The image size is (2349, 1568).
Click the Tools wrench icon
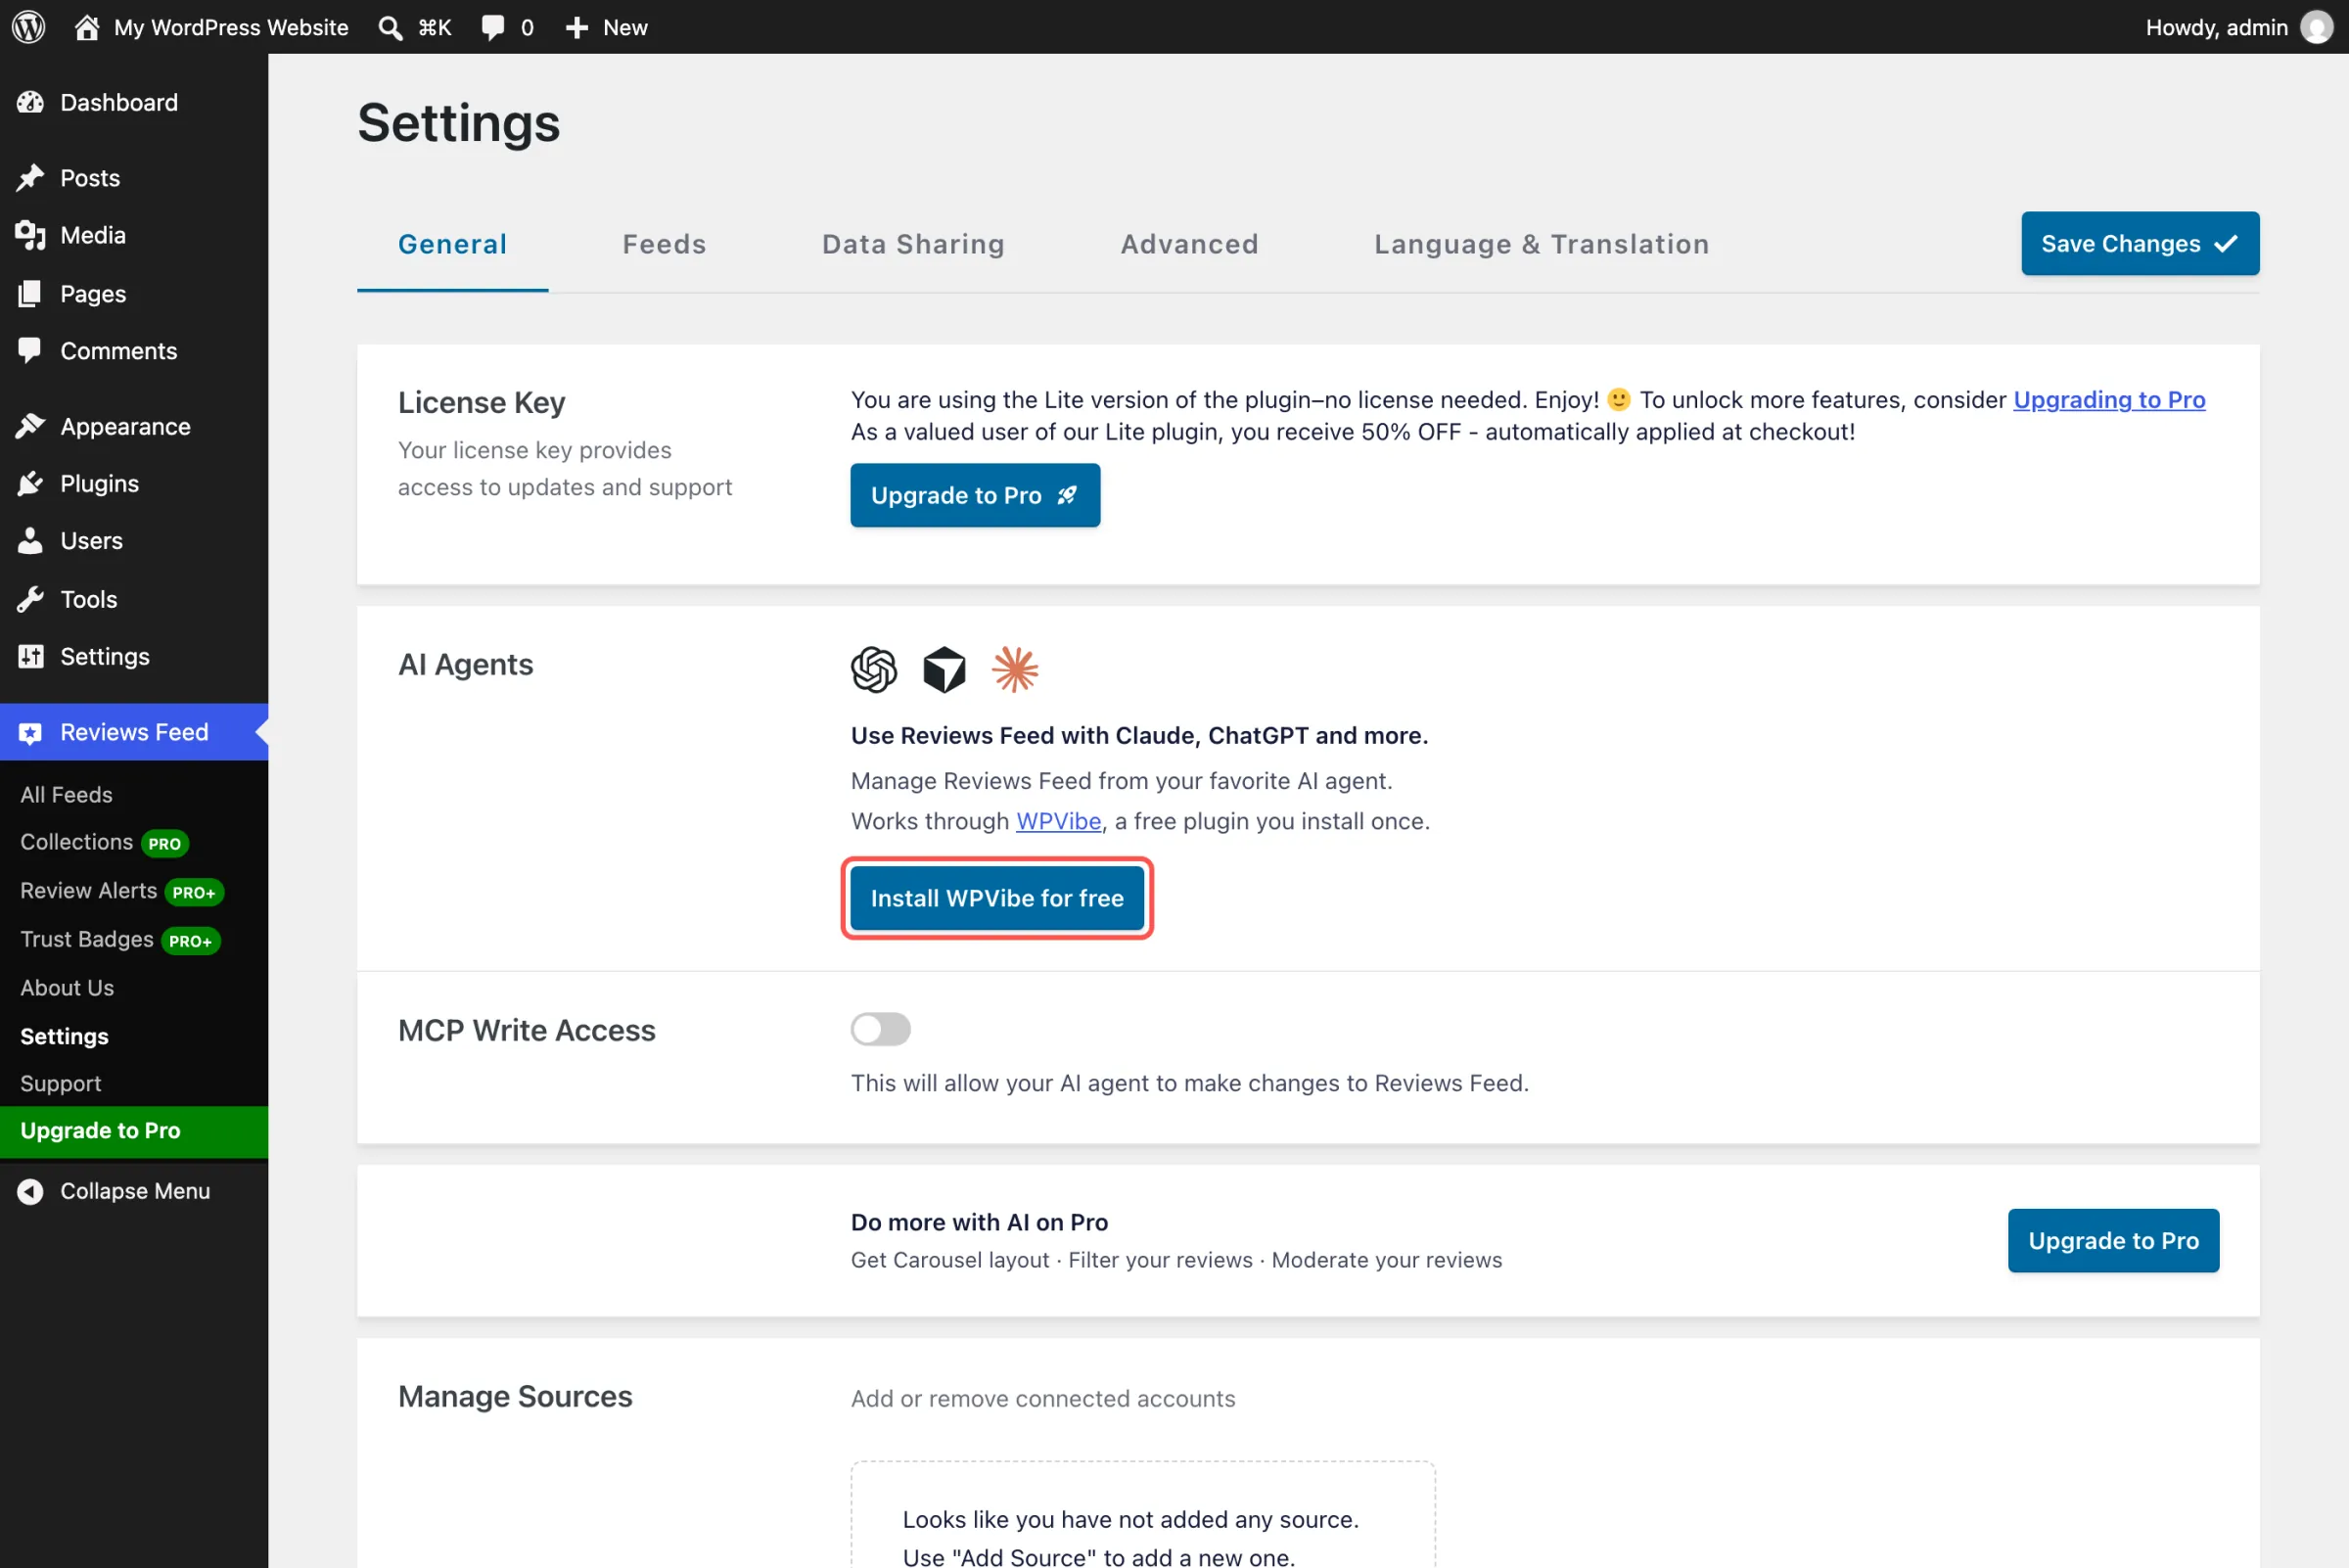30,599
